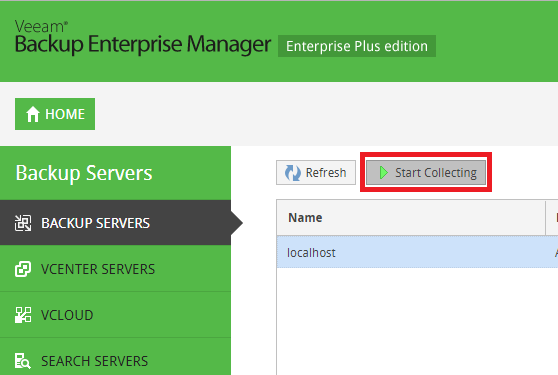Open the Backup Servers sidebar section
The image size is (558, 375).
point(115,223)
